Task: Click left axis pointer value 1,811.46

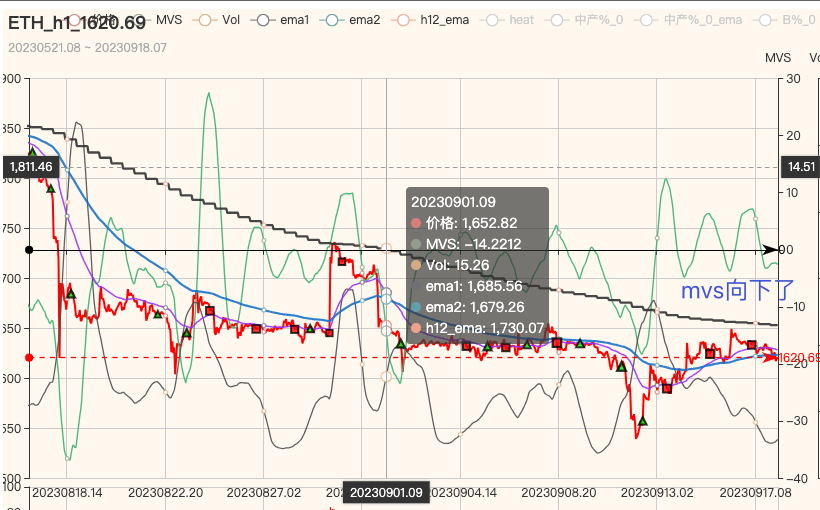Action: coord(30,167)
